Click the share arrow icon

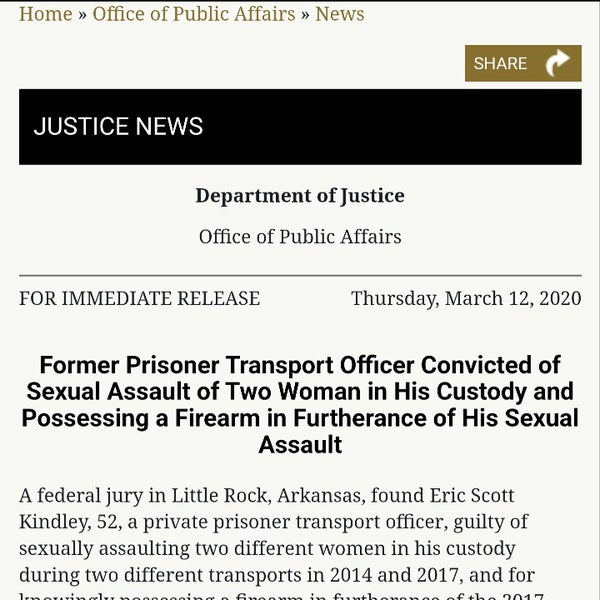click(558, 63)
